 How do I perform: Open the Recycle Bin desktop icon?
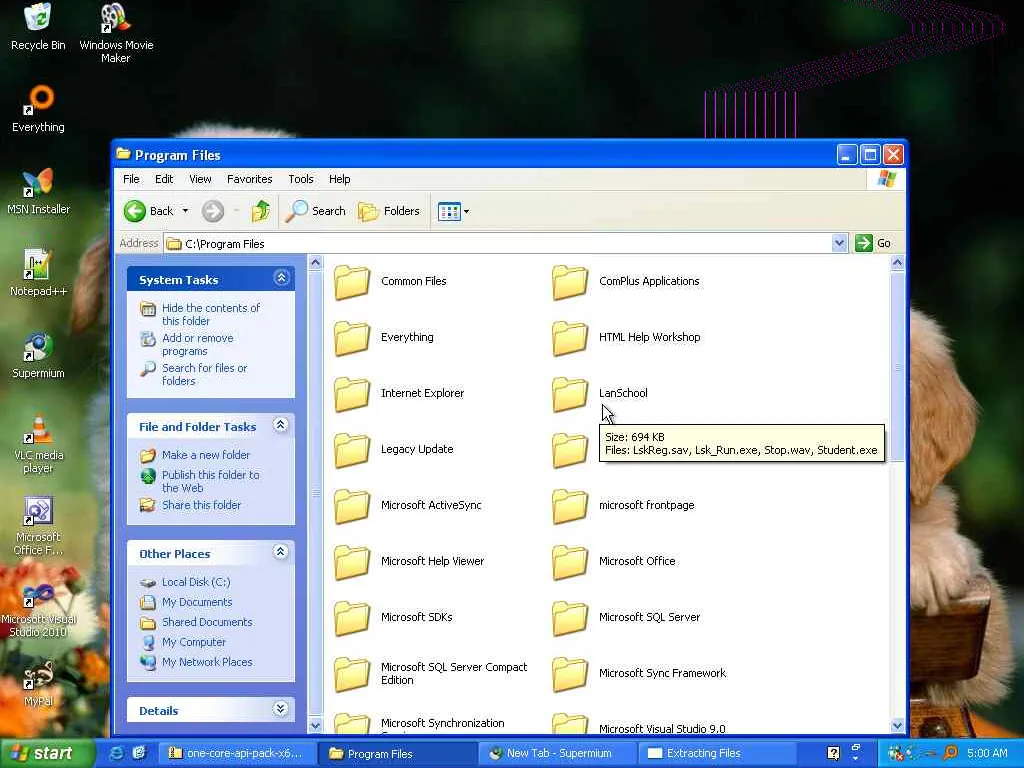click(38, 26)
